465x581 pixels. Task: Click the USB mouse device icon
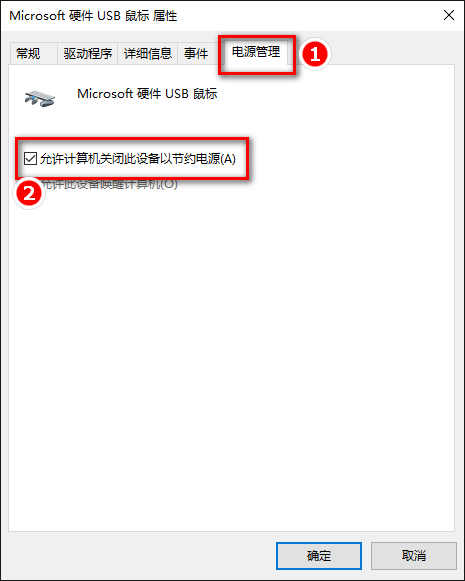point(40,99)
